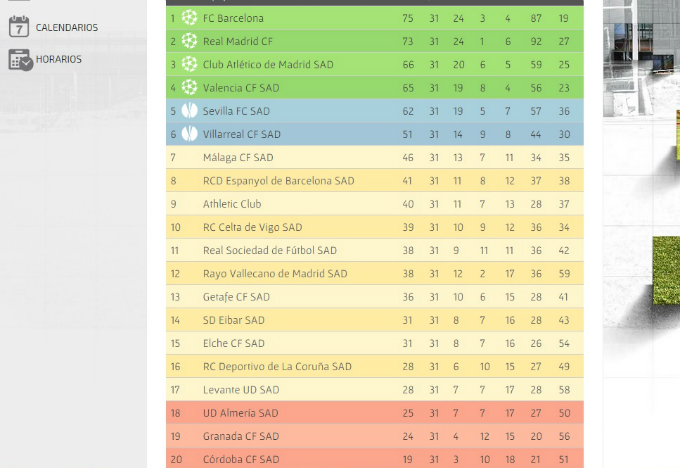Open the CALENDARIOS menu item
The image size is (680, 468).
[67, 27]
